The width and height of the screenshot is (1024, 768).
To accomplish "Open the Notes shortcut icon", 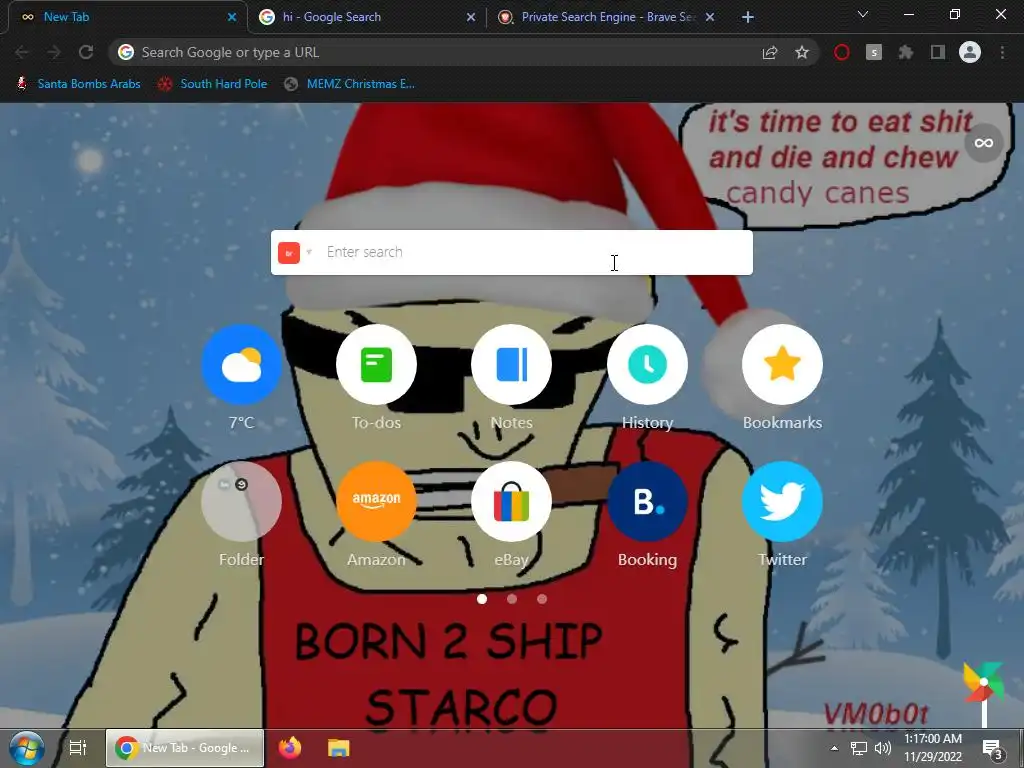I will pos(511,364).
